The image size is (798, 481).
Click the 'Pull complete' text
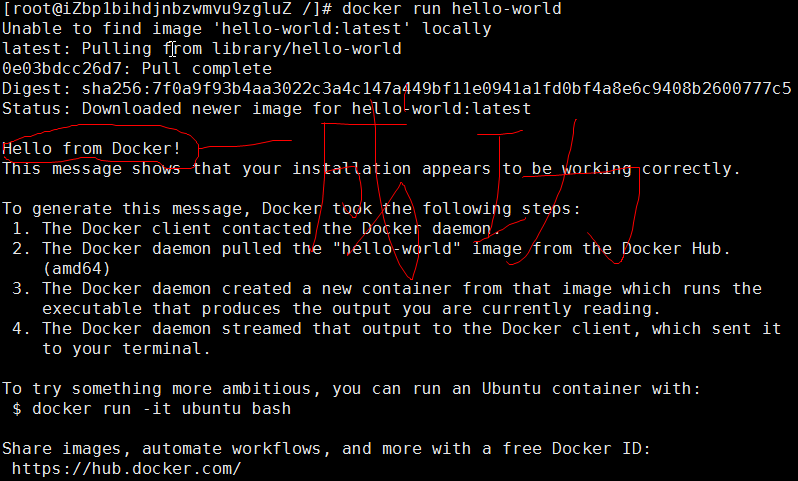(207, 69)
